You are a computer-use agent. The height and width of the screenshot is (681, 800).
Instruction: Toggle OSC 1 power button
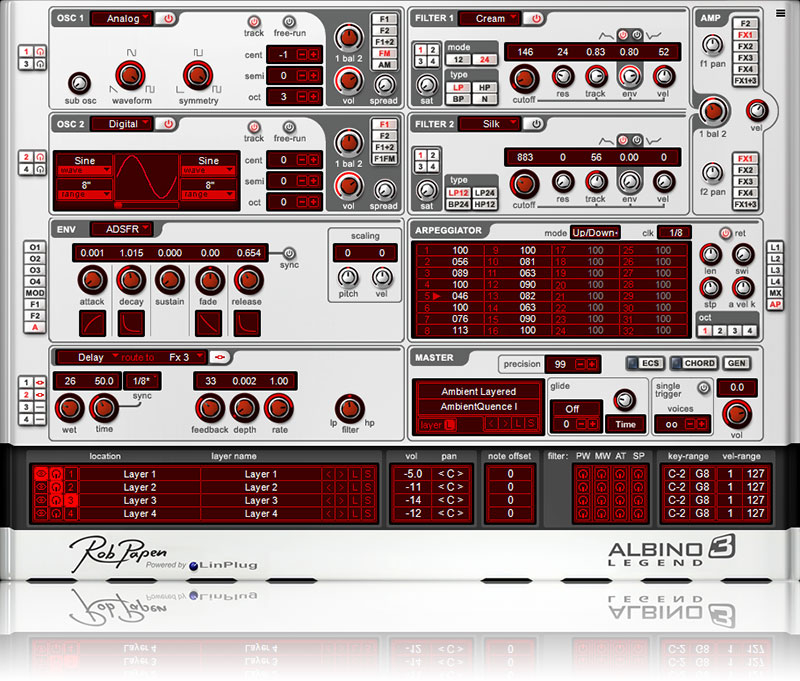[167, 18]
